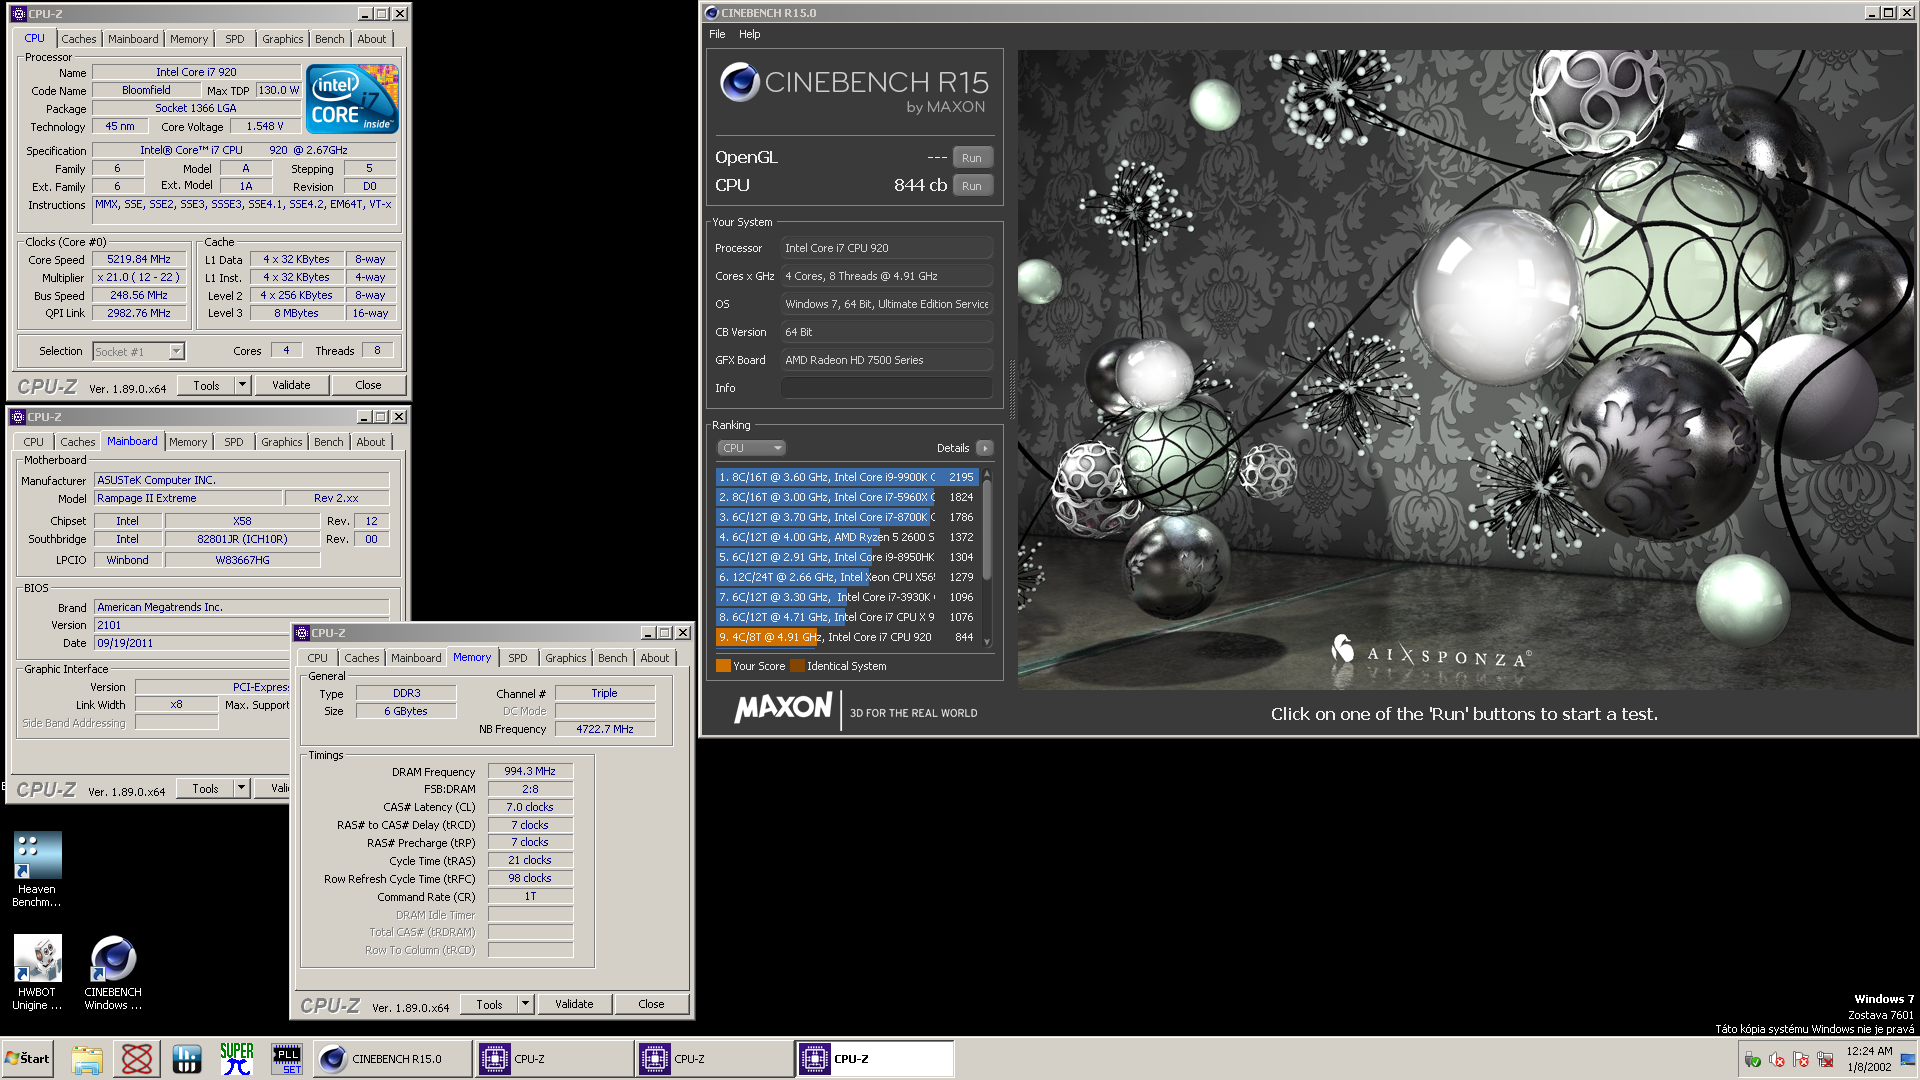Open Mainboard tab in front Memory CPU-Z window
Image resolution: width=1920 pixels, height=1080 pixels.
416,658
